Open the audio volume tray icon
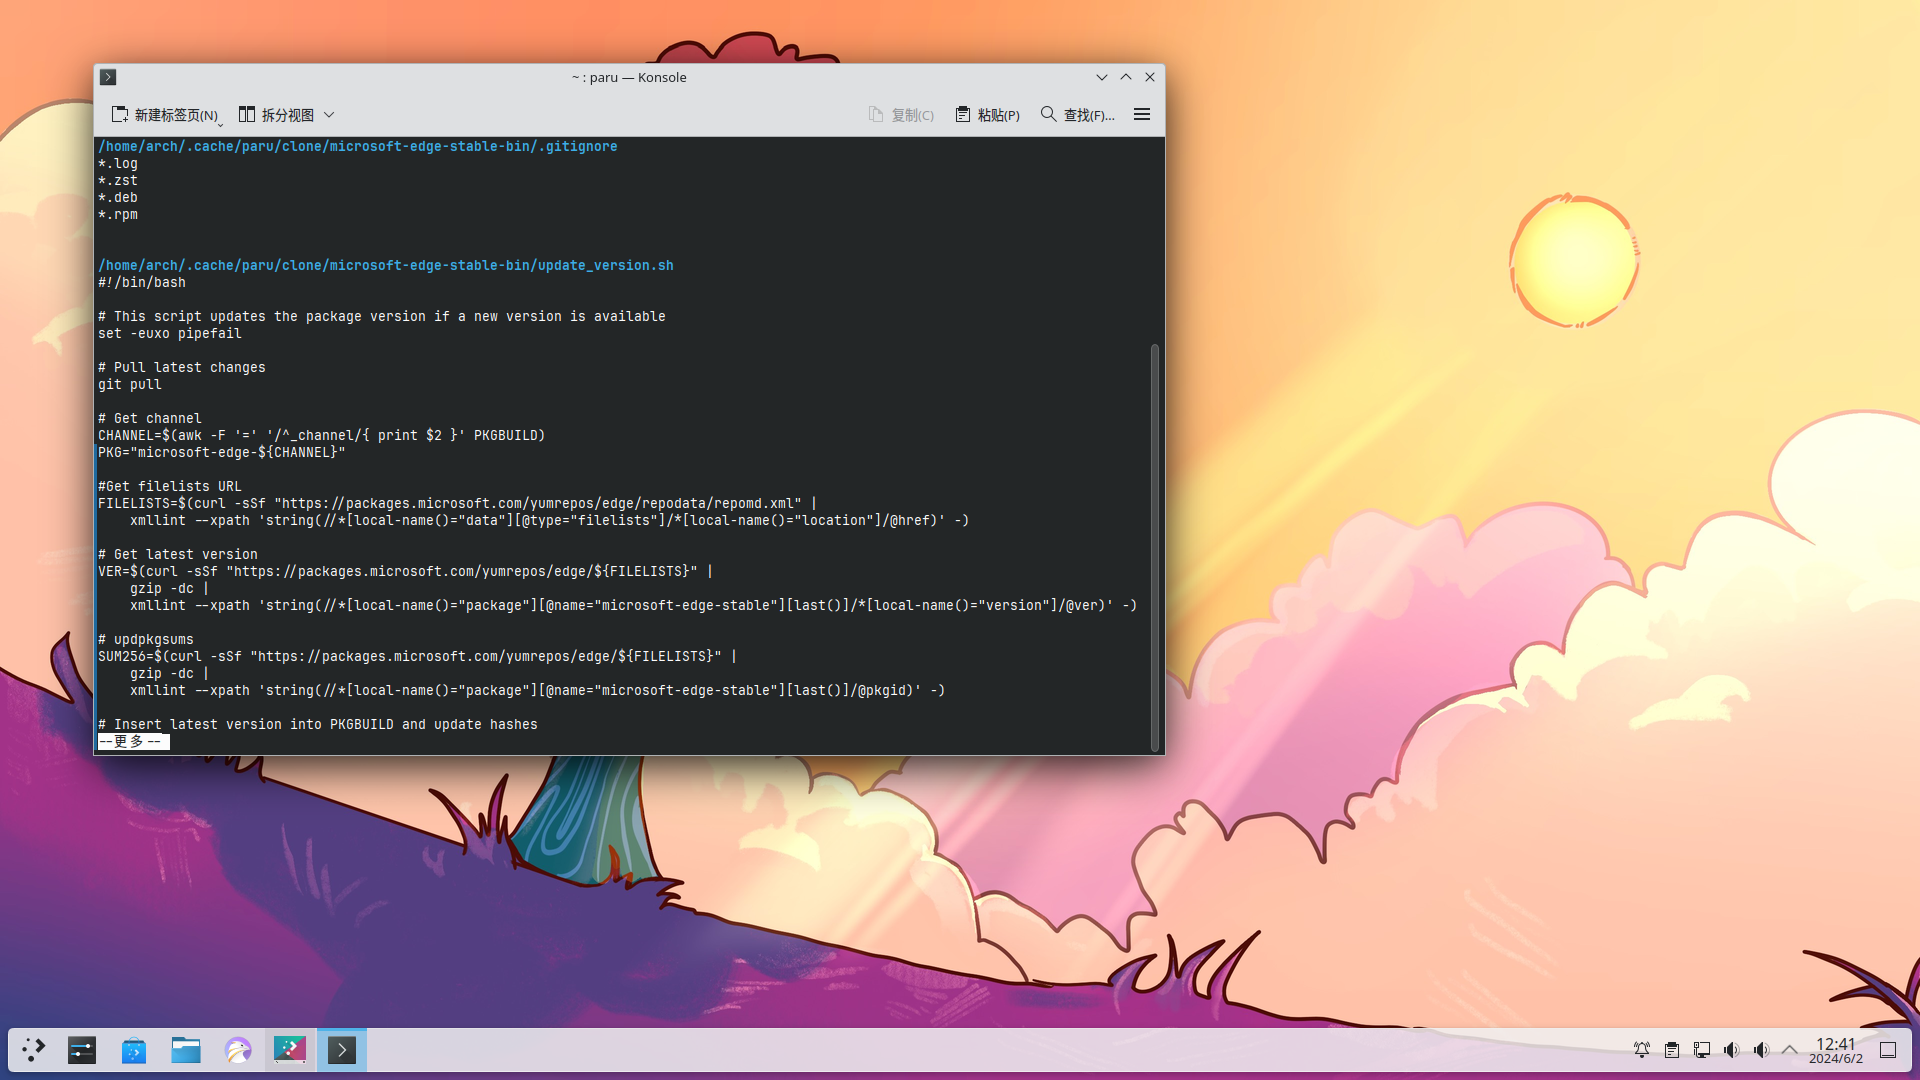 (x=1732, y=1050)
